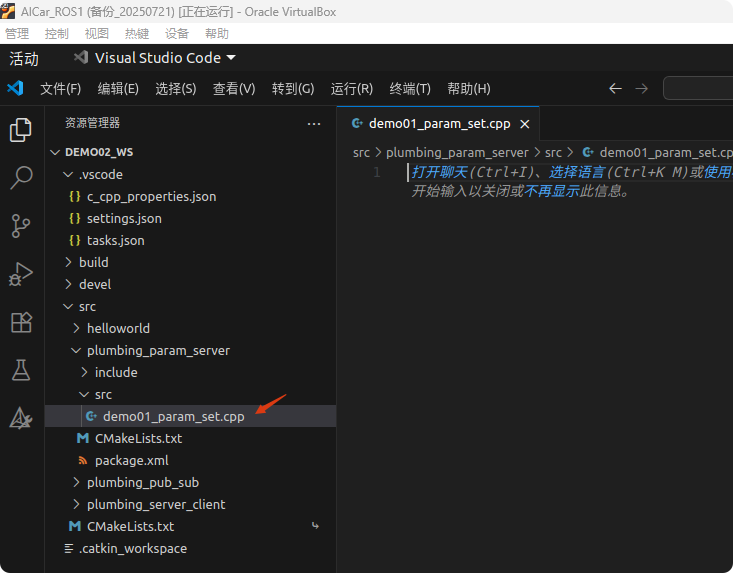733x573 pixels.
Task: Open the Search view icon
Action: pyautogui.click(x=21, y=178)
